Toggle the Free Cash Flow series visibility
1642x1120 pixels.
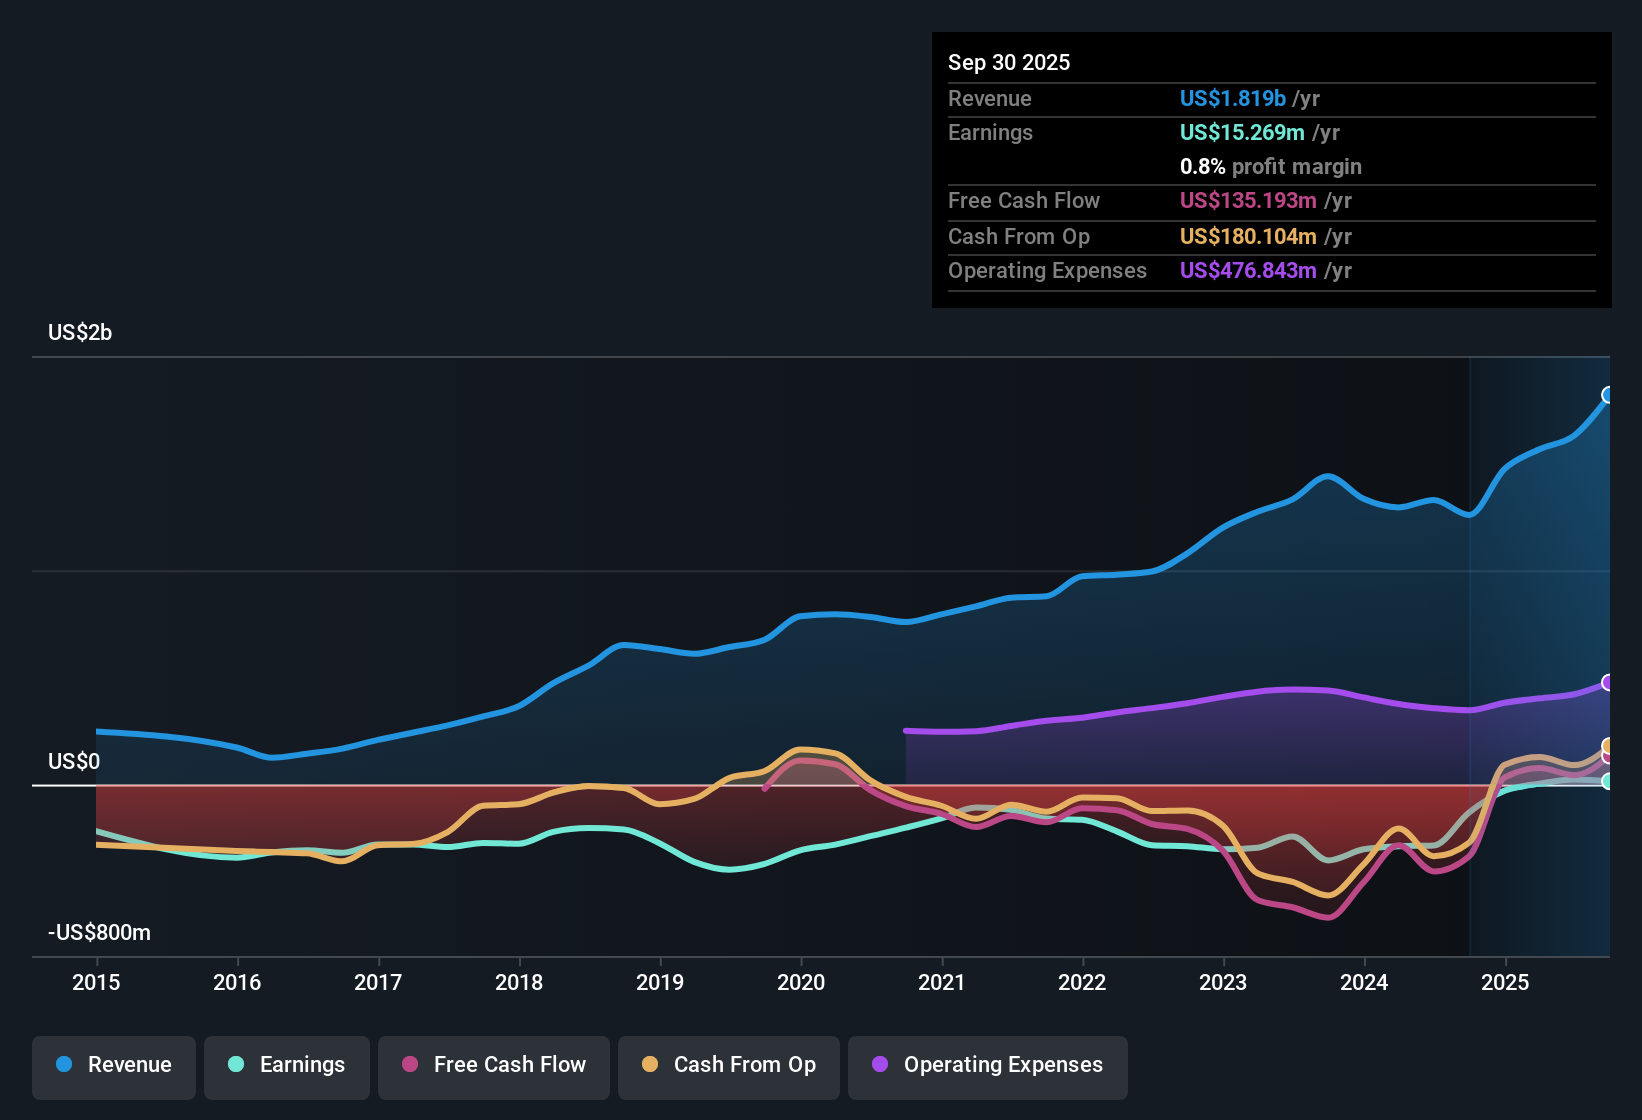[494, 1065]
